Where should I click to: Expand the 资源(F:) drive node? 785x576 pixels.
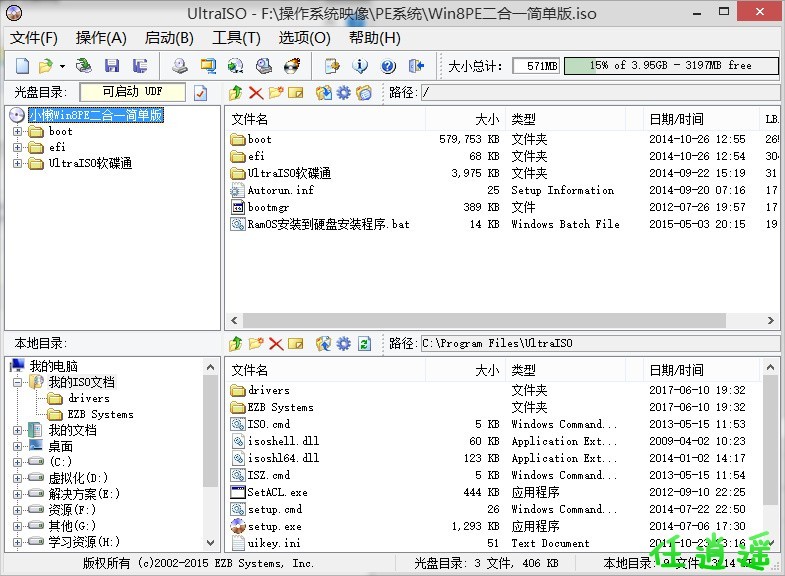[x=18, y=510]
